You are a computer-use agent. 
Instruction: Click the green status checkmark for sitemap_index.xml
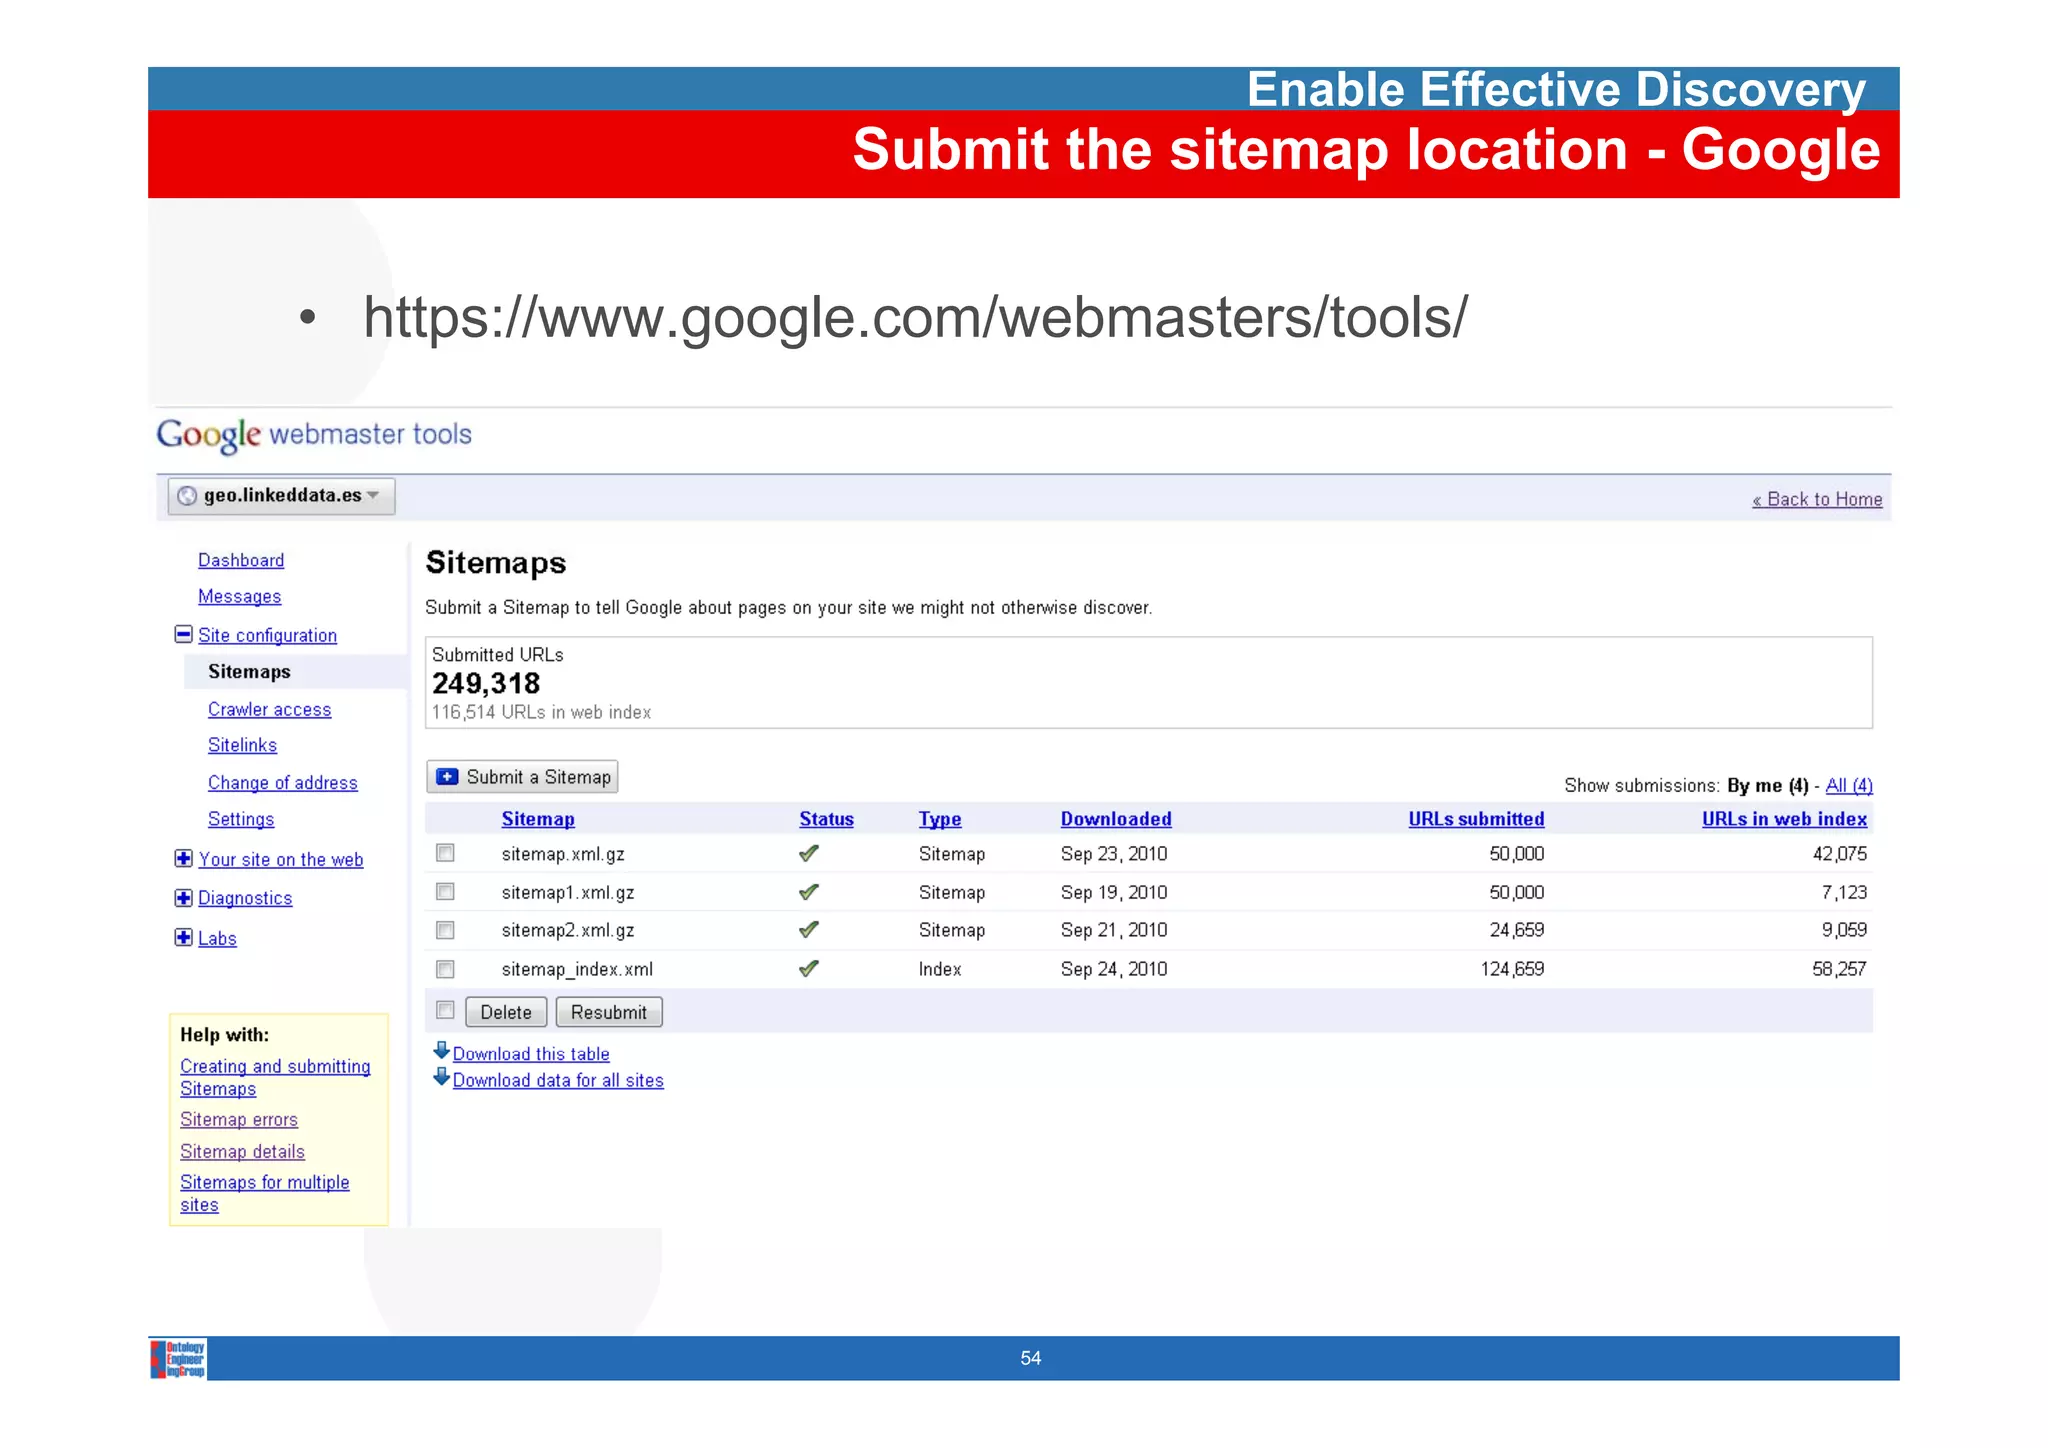[x=809, y=969]
